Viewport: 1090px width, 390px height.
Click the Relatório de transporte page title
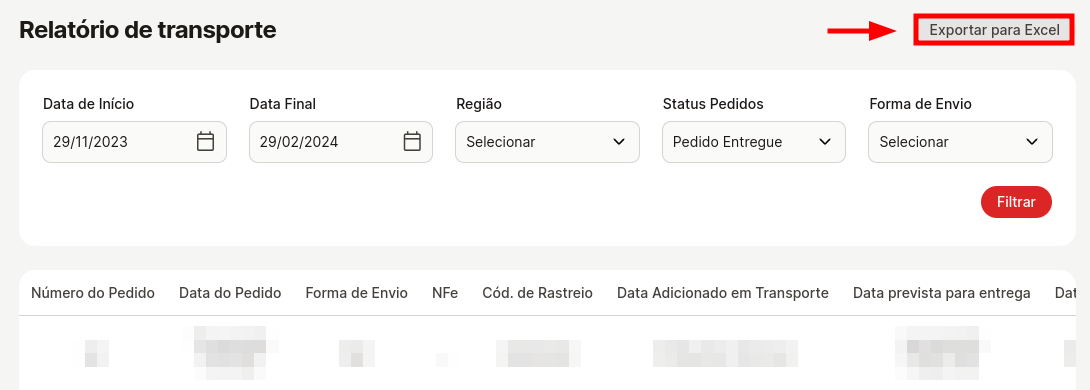click(x=147, y=30)
